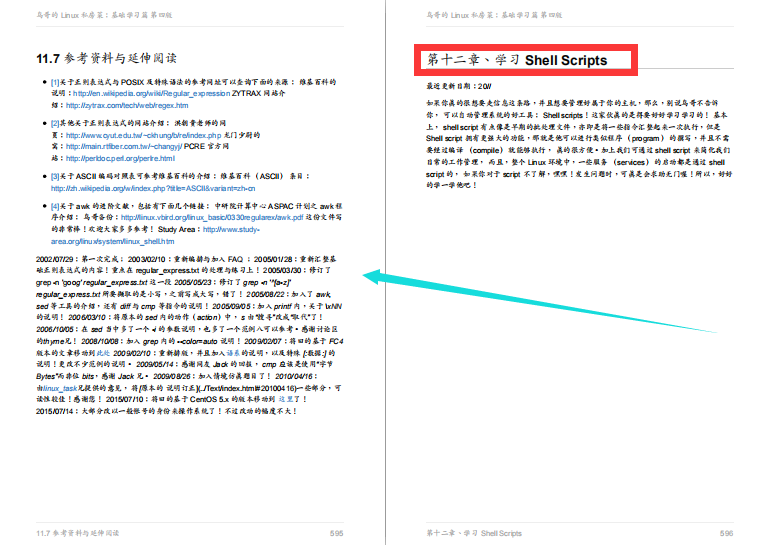Click the text '--color=auto' in changelog
Image resolution: width=772 pixels, height=545 pixels.
coord(197,341)
